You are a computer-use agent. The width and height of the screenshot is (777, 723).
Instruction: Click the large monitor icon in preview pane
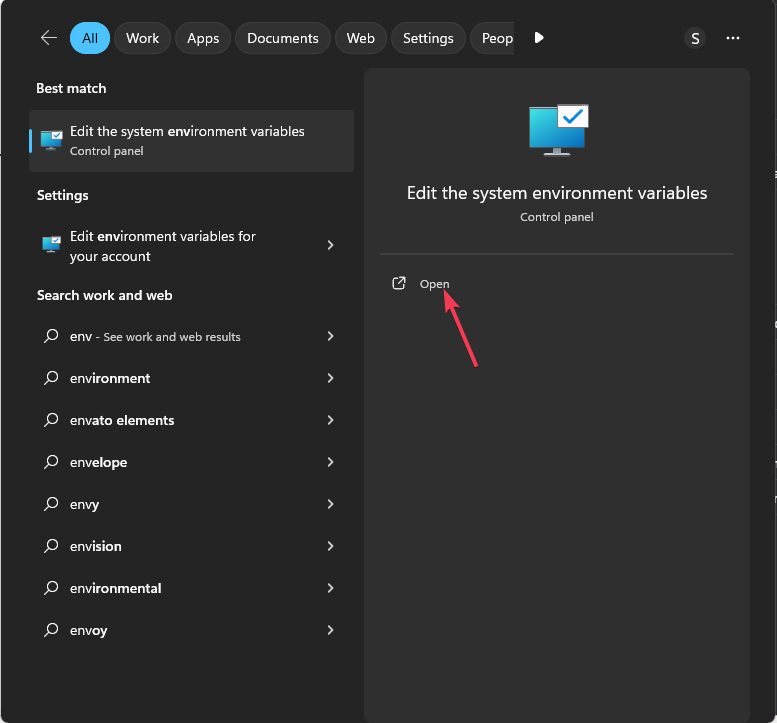pos(558,130)
